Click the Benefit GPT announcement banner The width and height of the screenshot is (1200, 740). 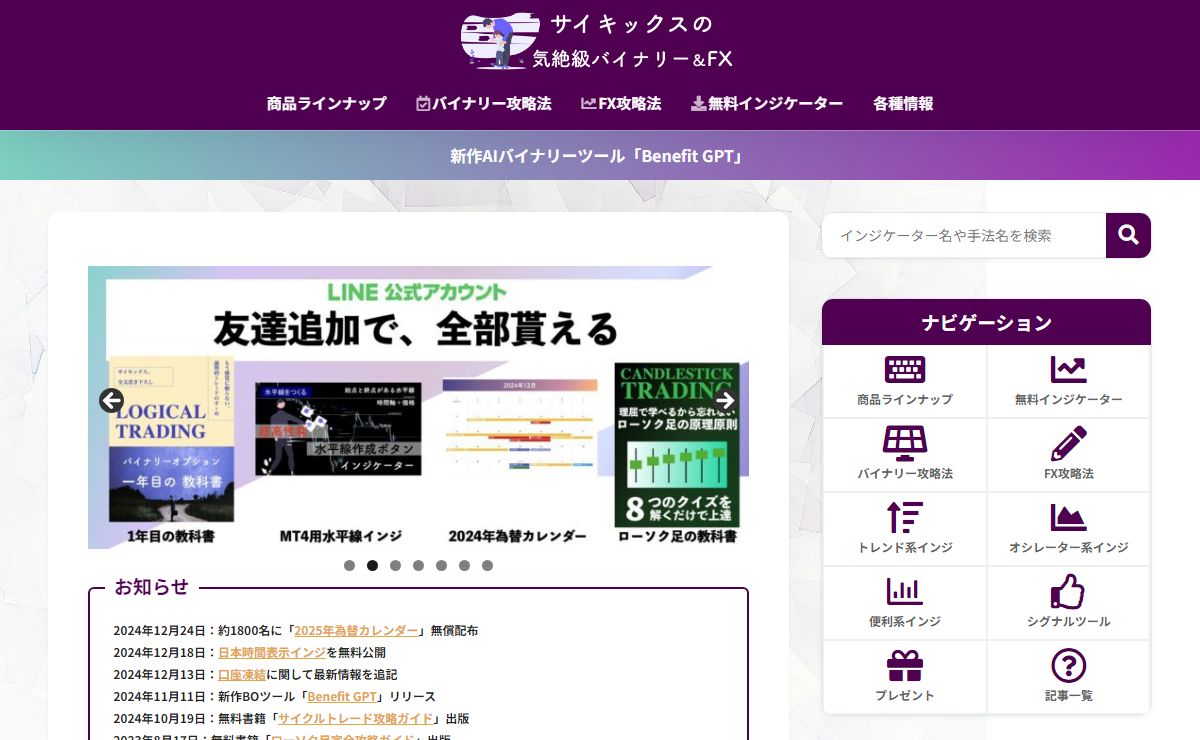600,156
